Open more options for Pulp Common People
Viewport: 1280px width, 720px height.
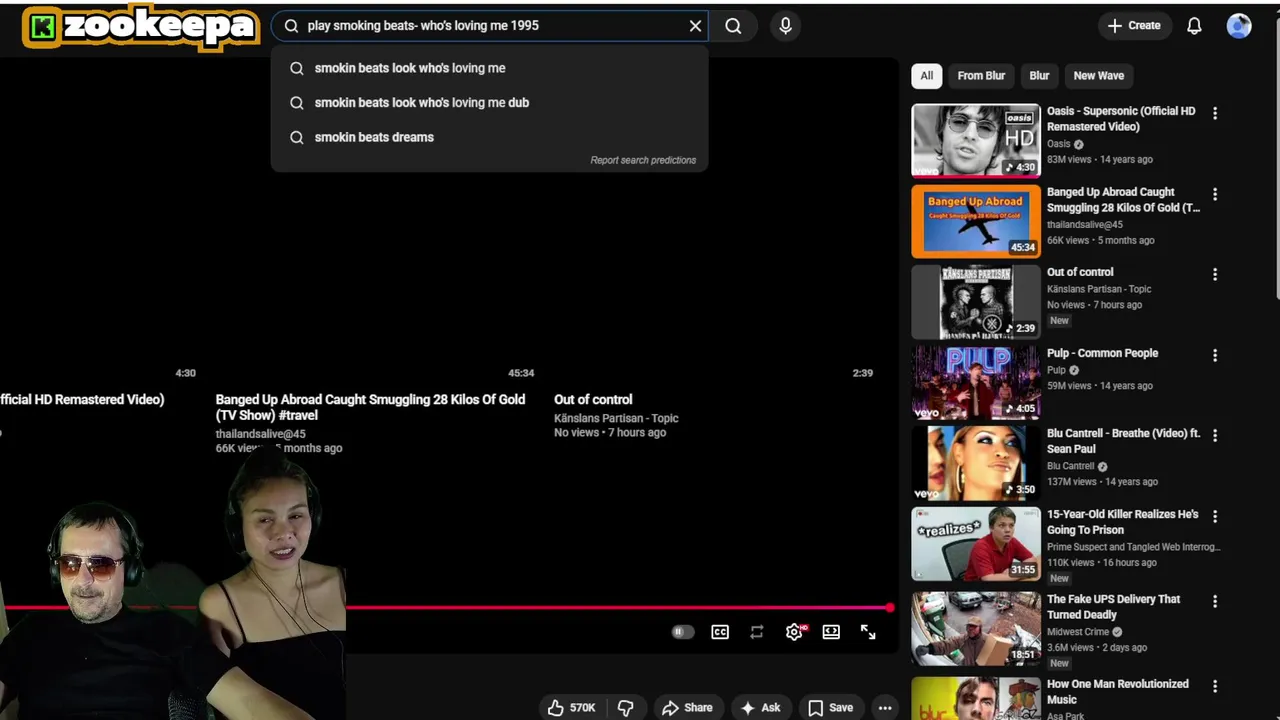pos(1215,355)
